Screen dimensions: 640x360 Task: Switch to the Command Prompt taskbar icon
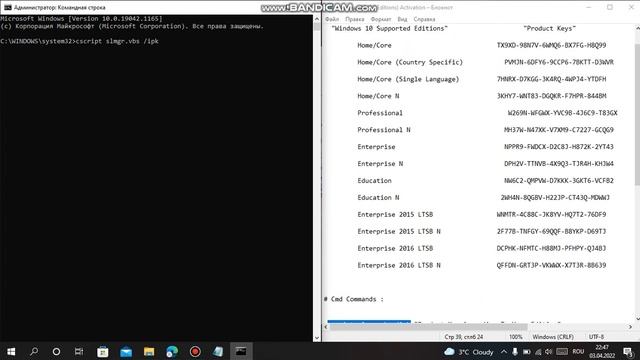click(241, 351)
